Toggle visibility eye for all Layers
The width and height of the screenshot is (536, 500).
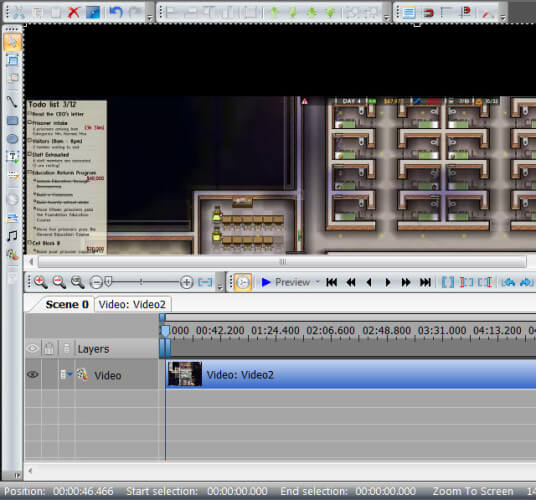coord(33,349)
